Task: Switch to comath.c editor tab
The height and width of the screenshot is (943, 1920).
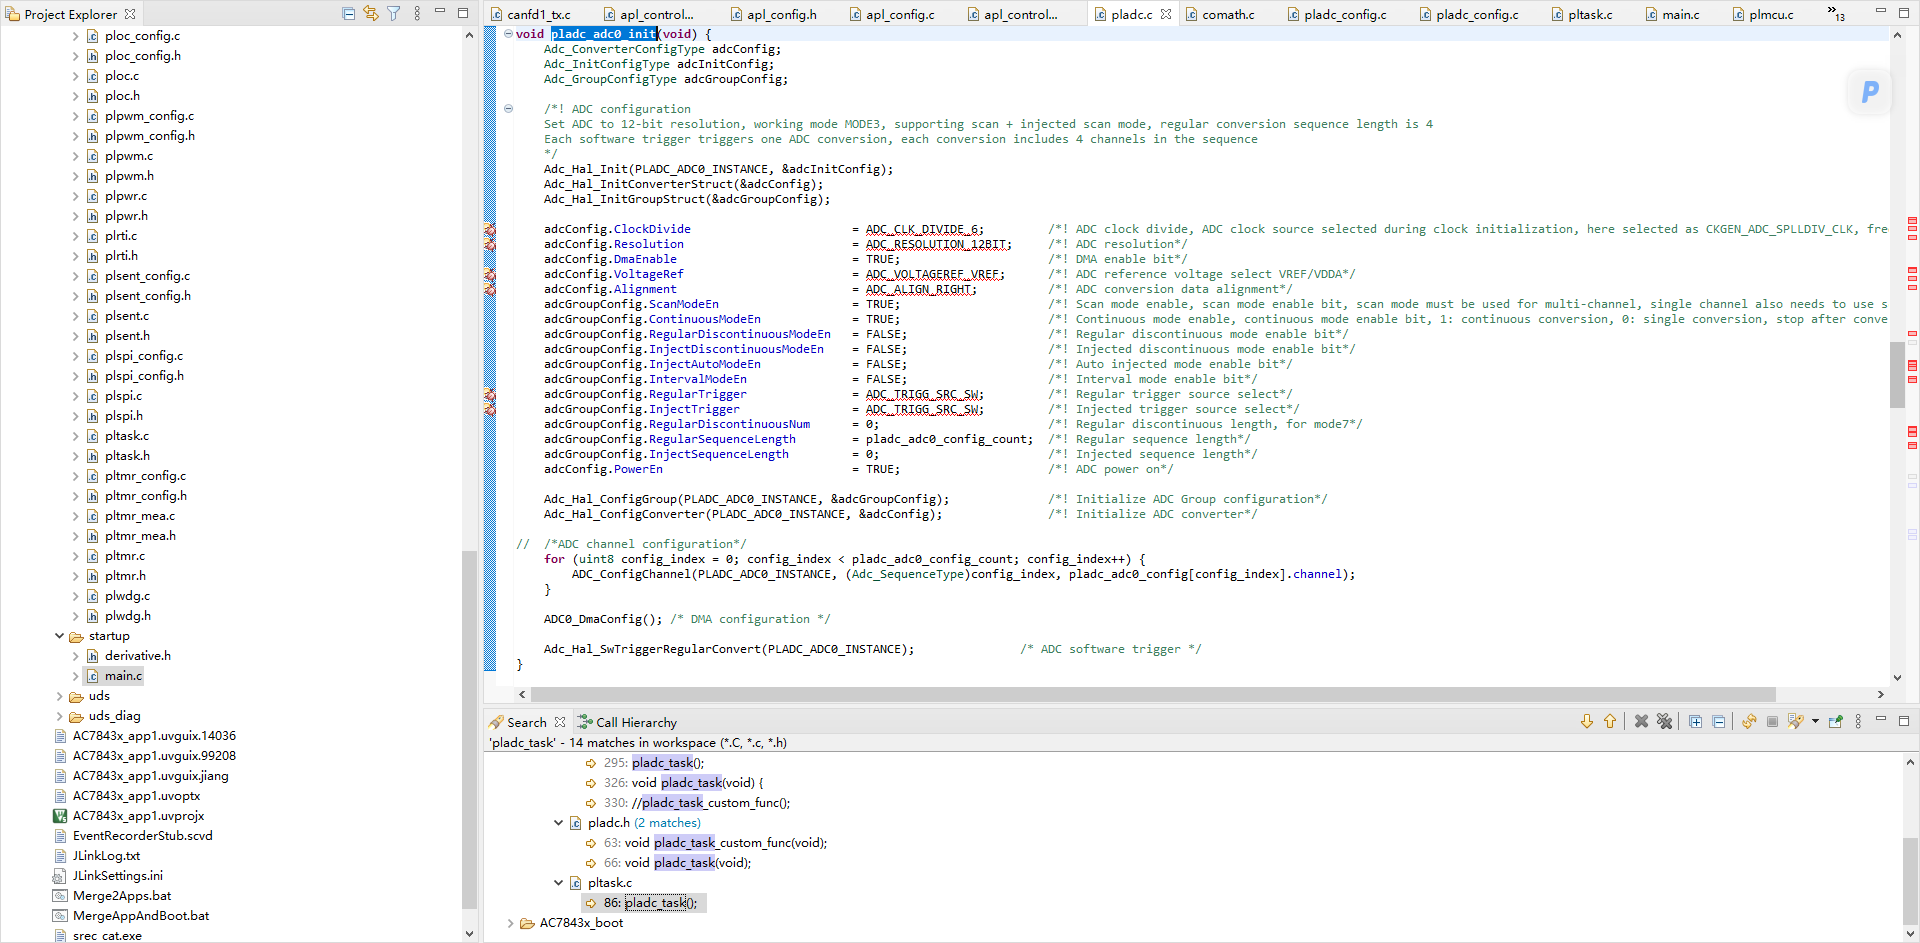Action: [1228, 14]
